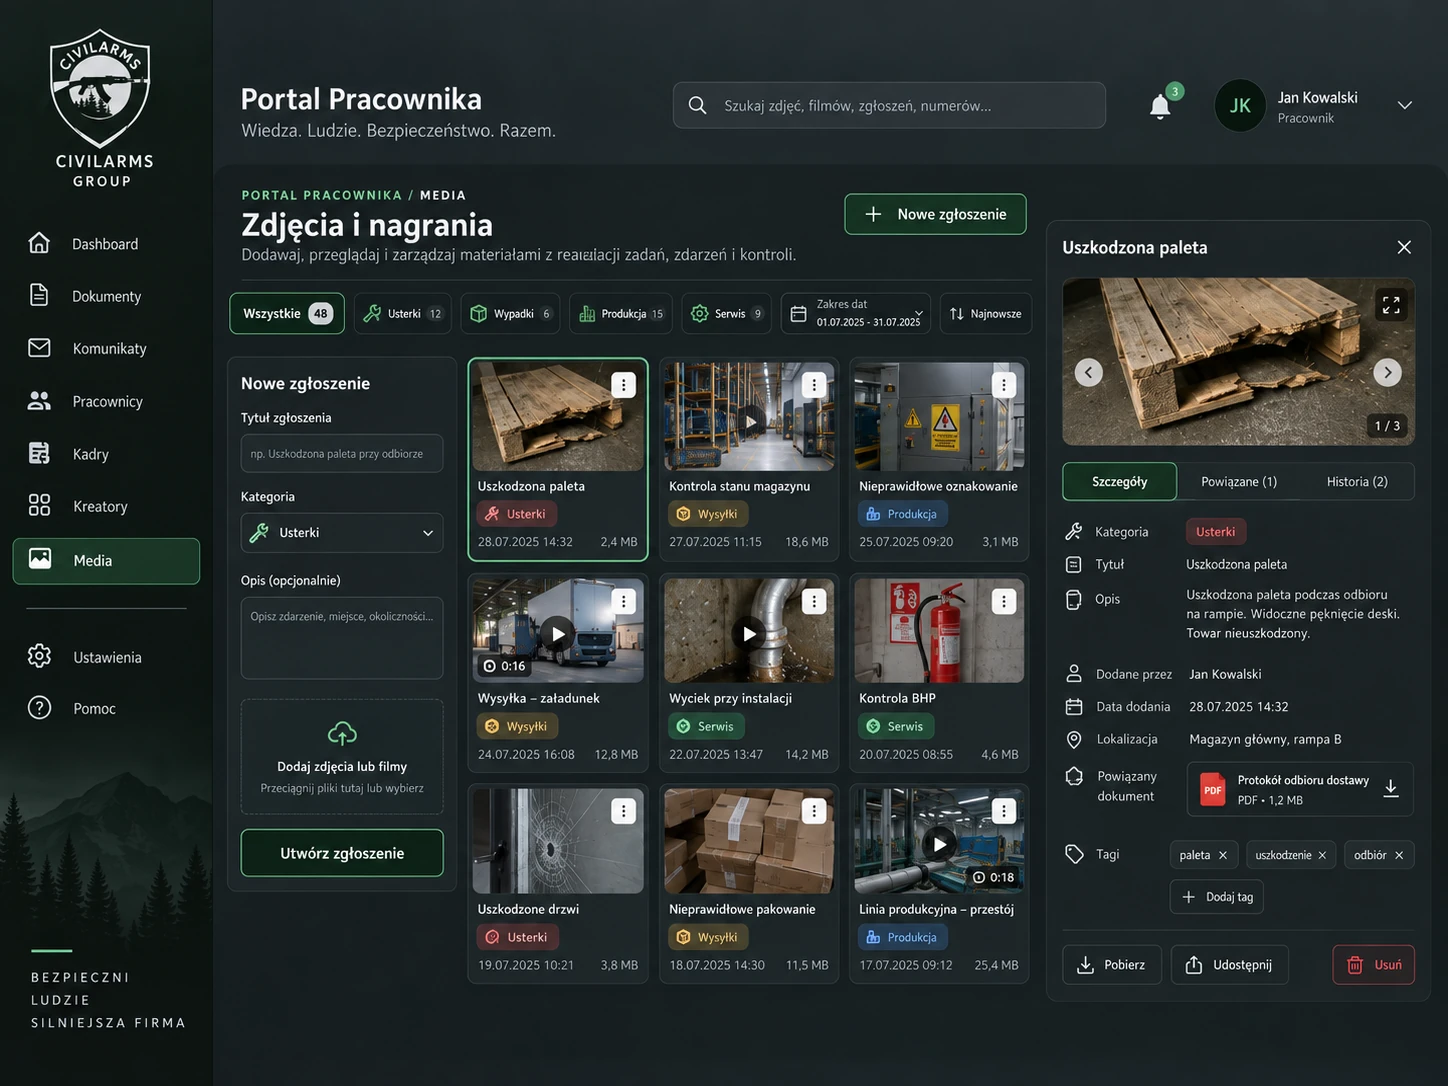Switch to Powiązane (1) tab

pos(1238,481)
